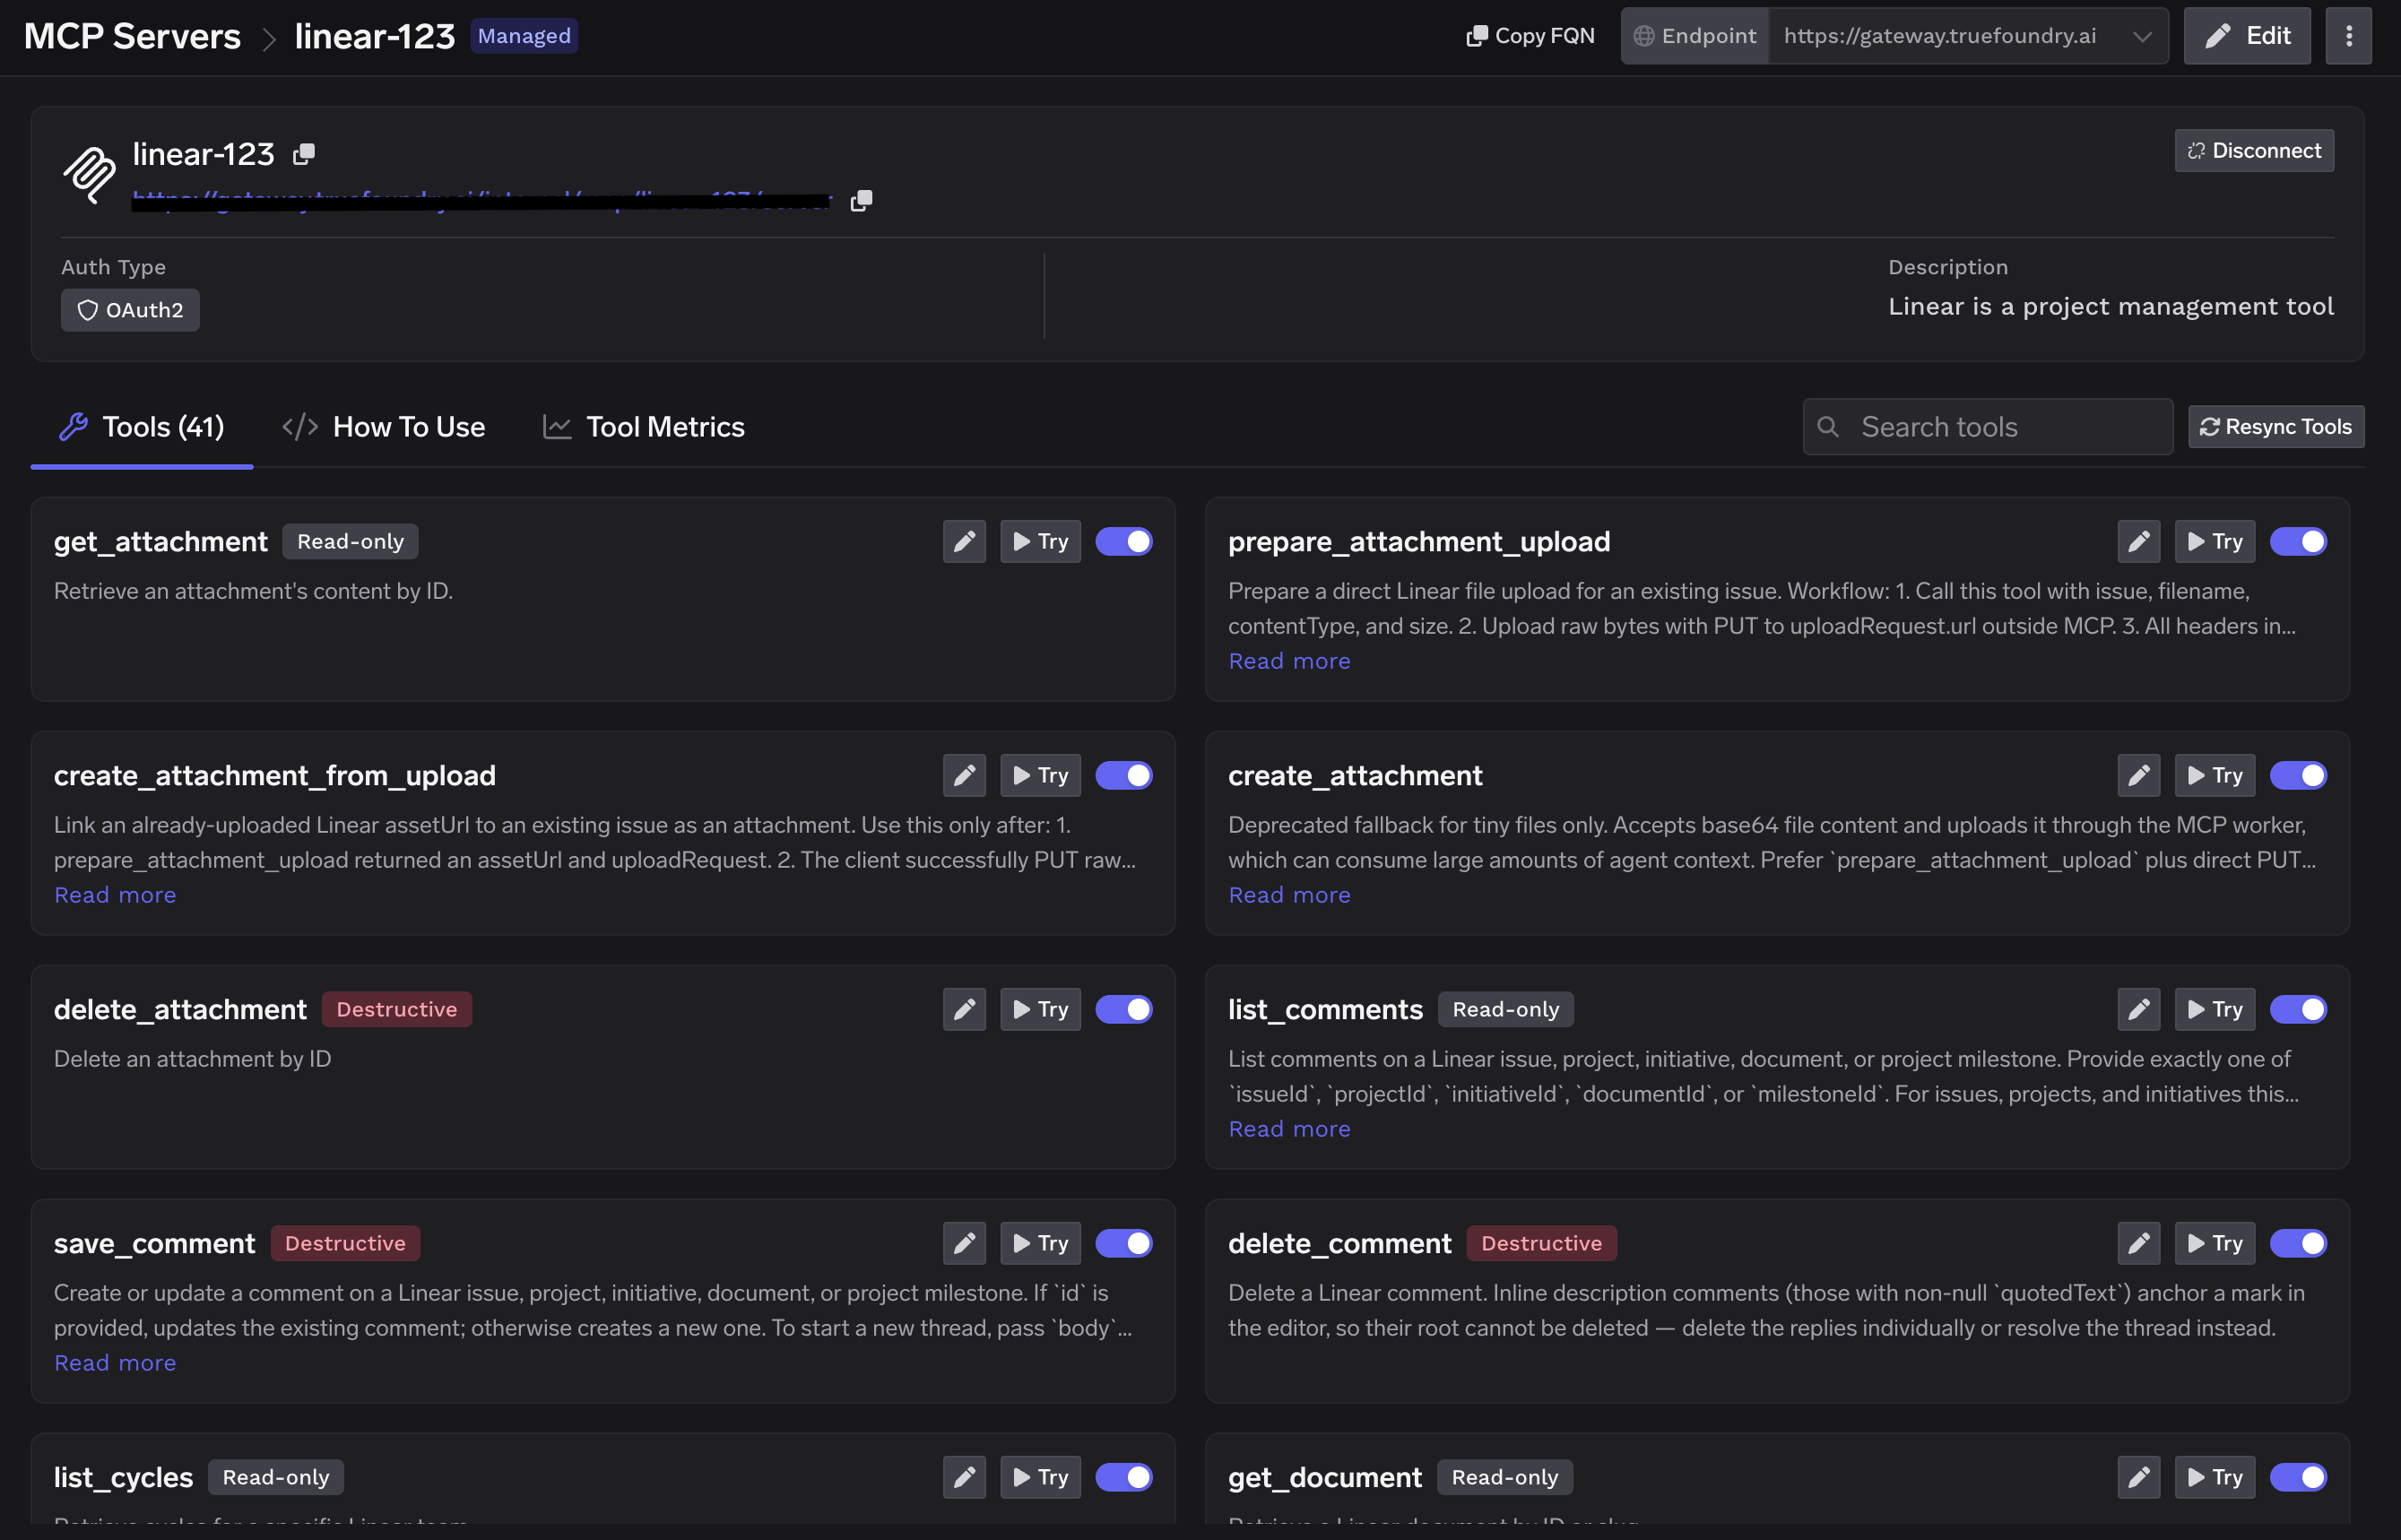Click the search magnifier icon
The width and height of the screenshot is (2401, 1540).
pyautogui.click(x=1827, y=427)
